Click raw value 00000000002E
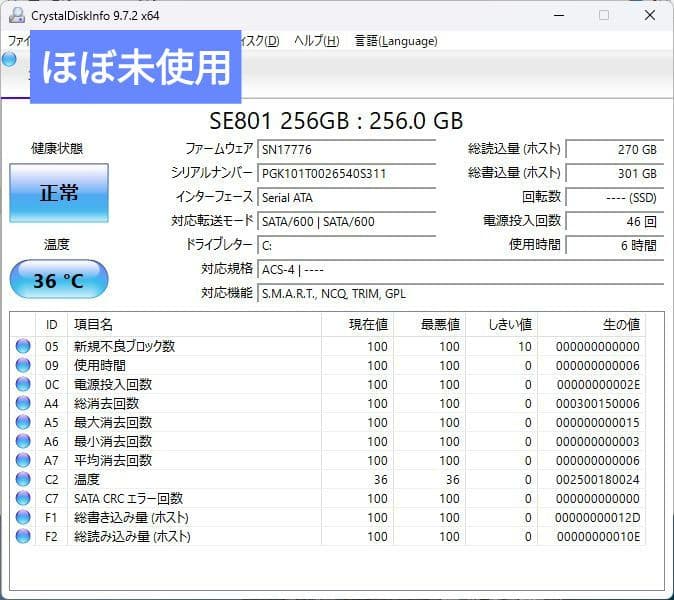 click(x=598, y=384)
